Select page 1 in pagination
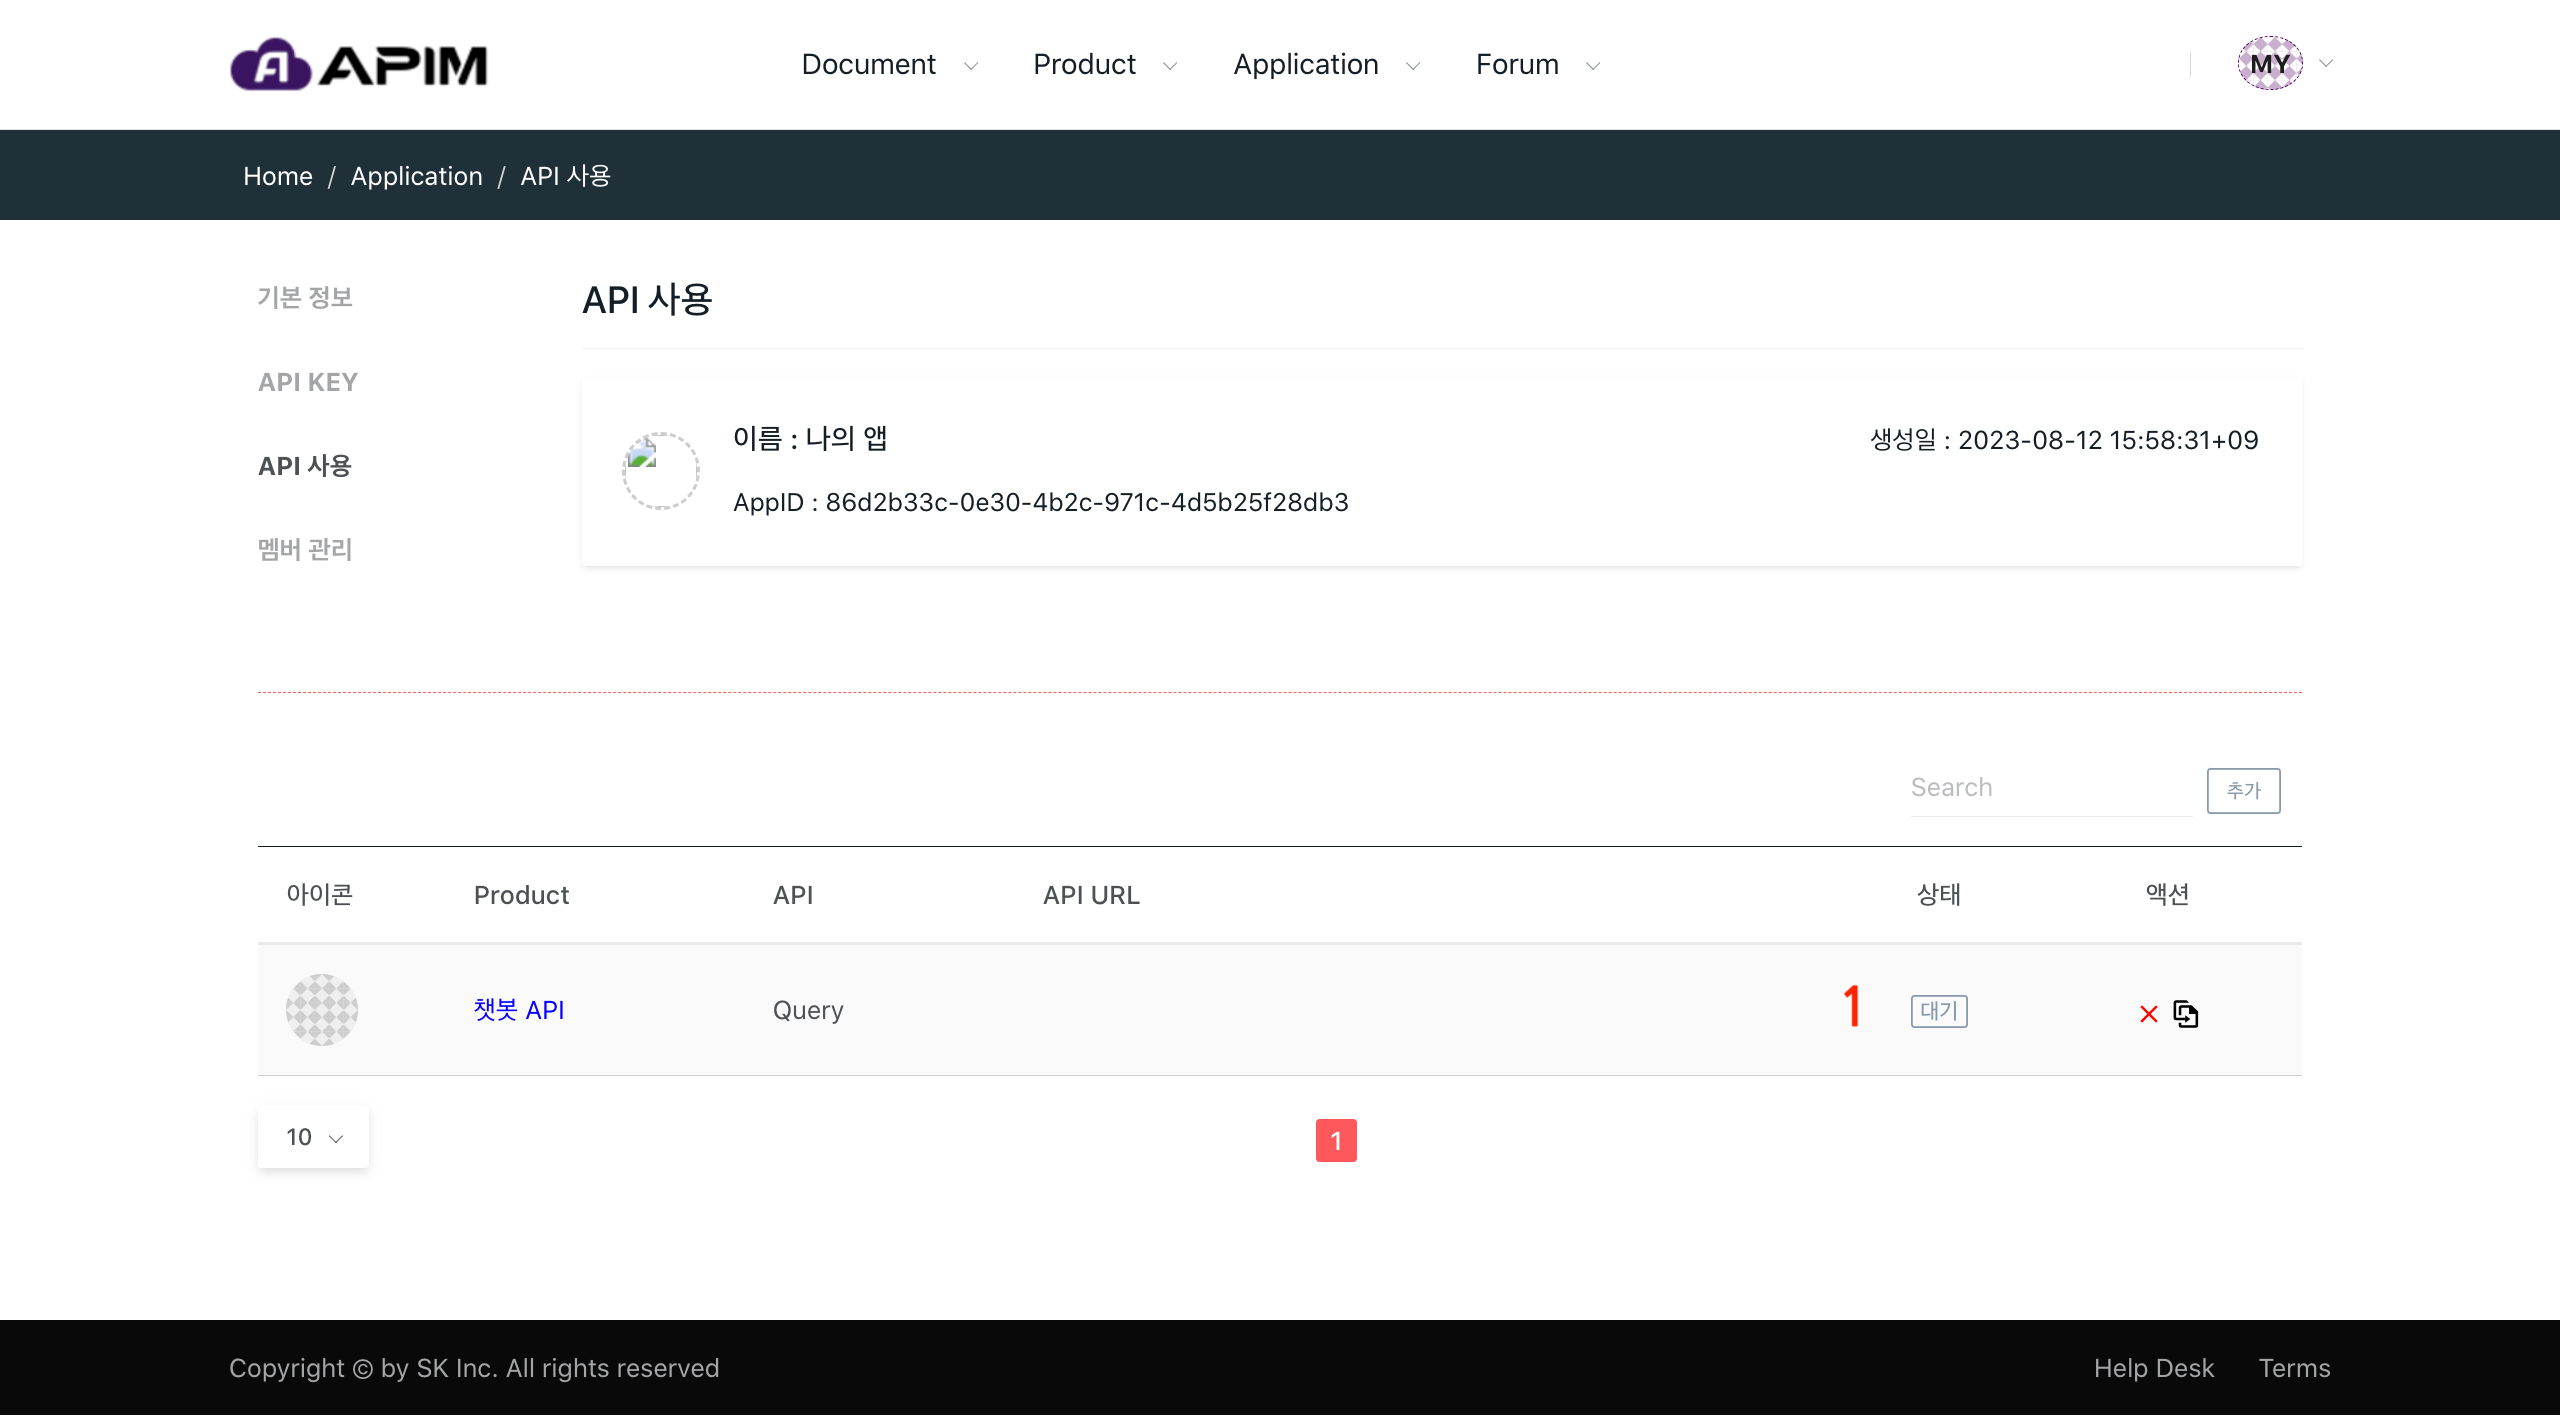 (x=1336, y=1141)
